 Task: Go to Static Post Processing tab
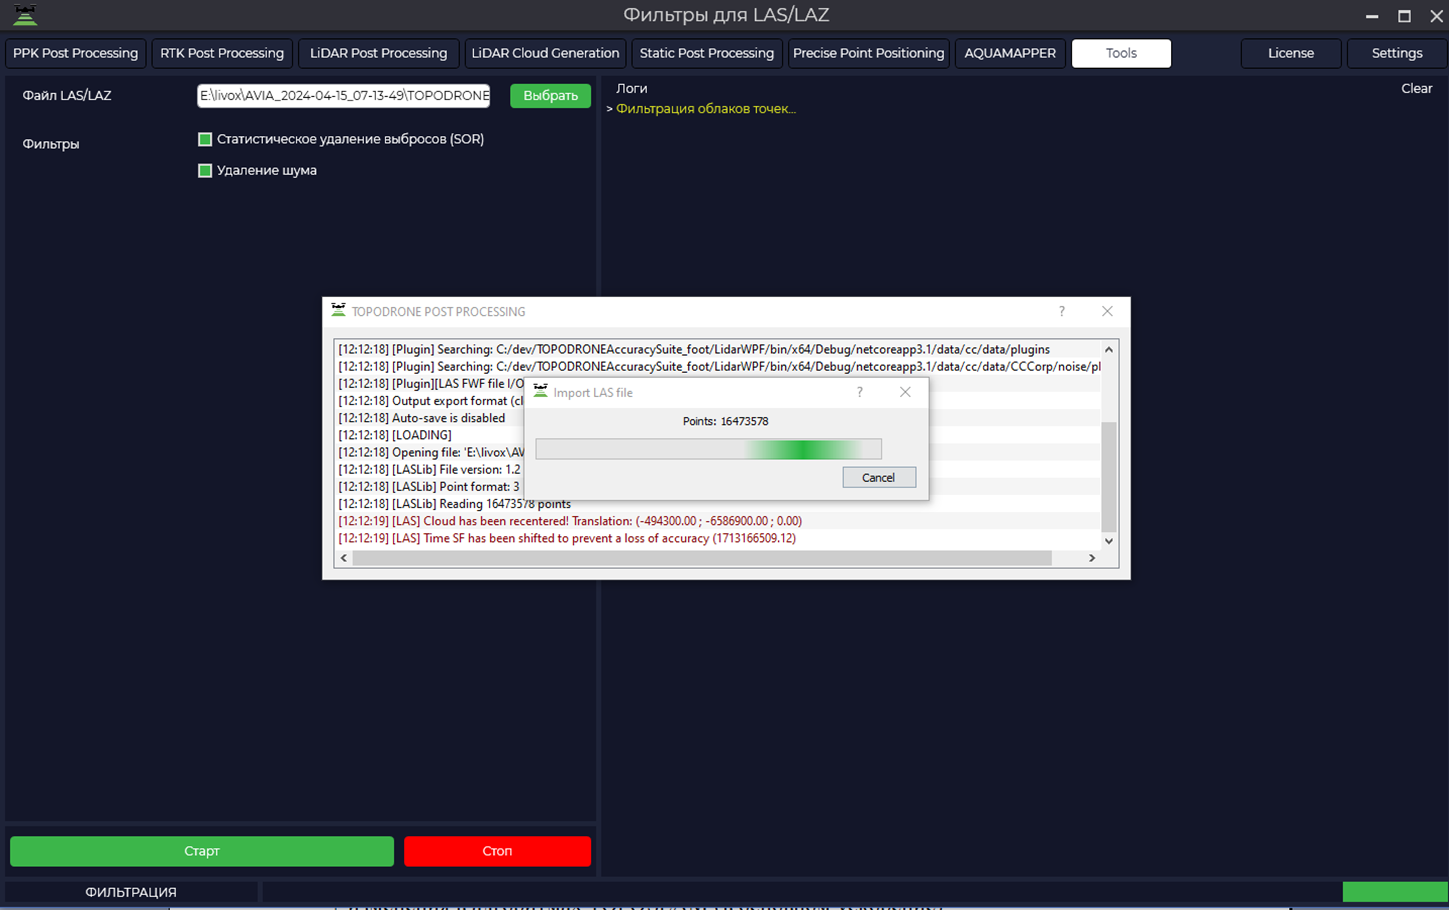click(x=707, y=53)
